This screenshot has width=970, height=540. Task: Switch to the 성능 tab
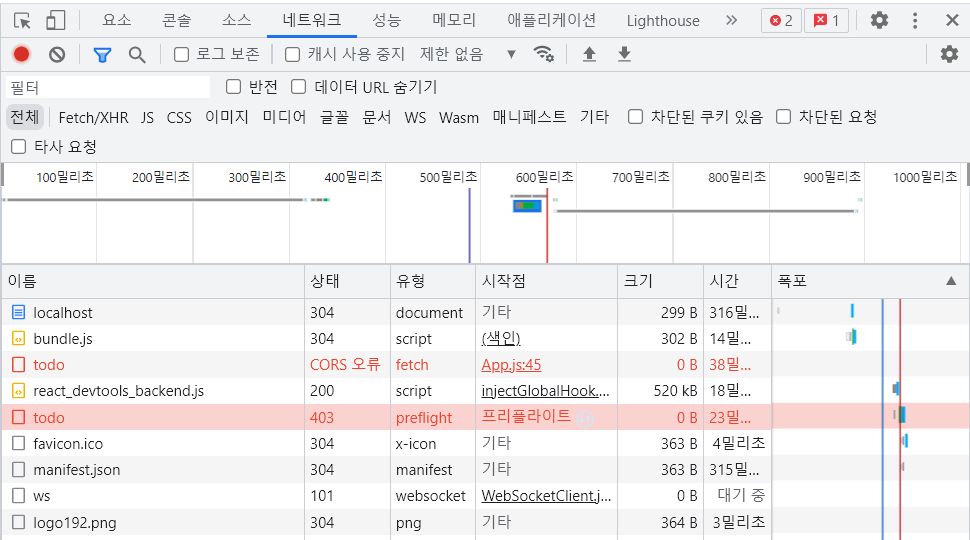click(x=387, y=20)
